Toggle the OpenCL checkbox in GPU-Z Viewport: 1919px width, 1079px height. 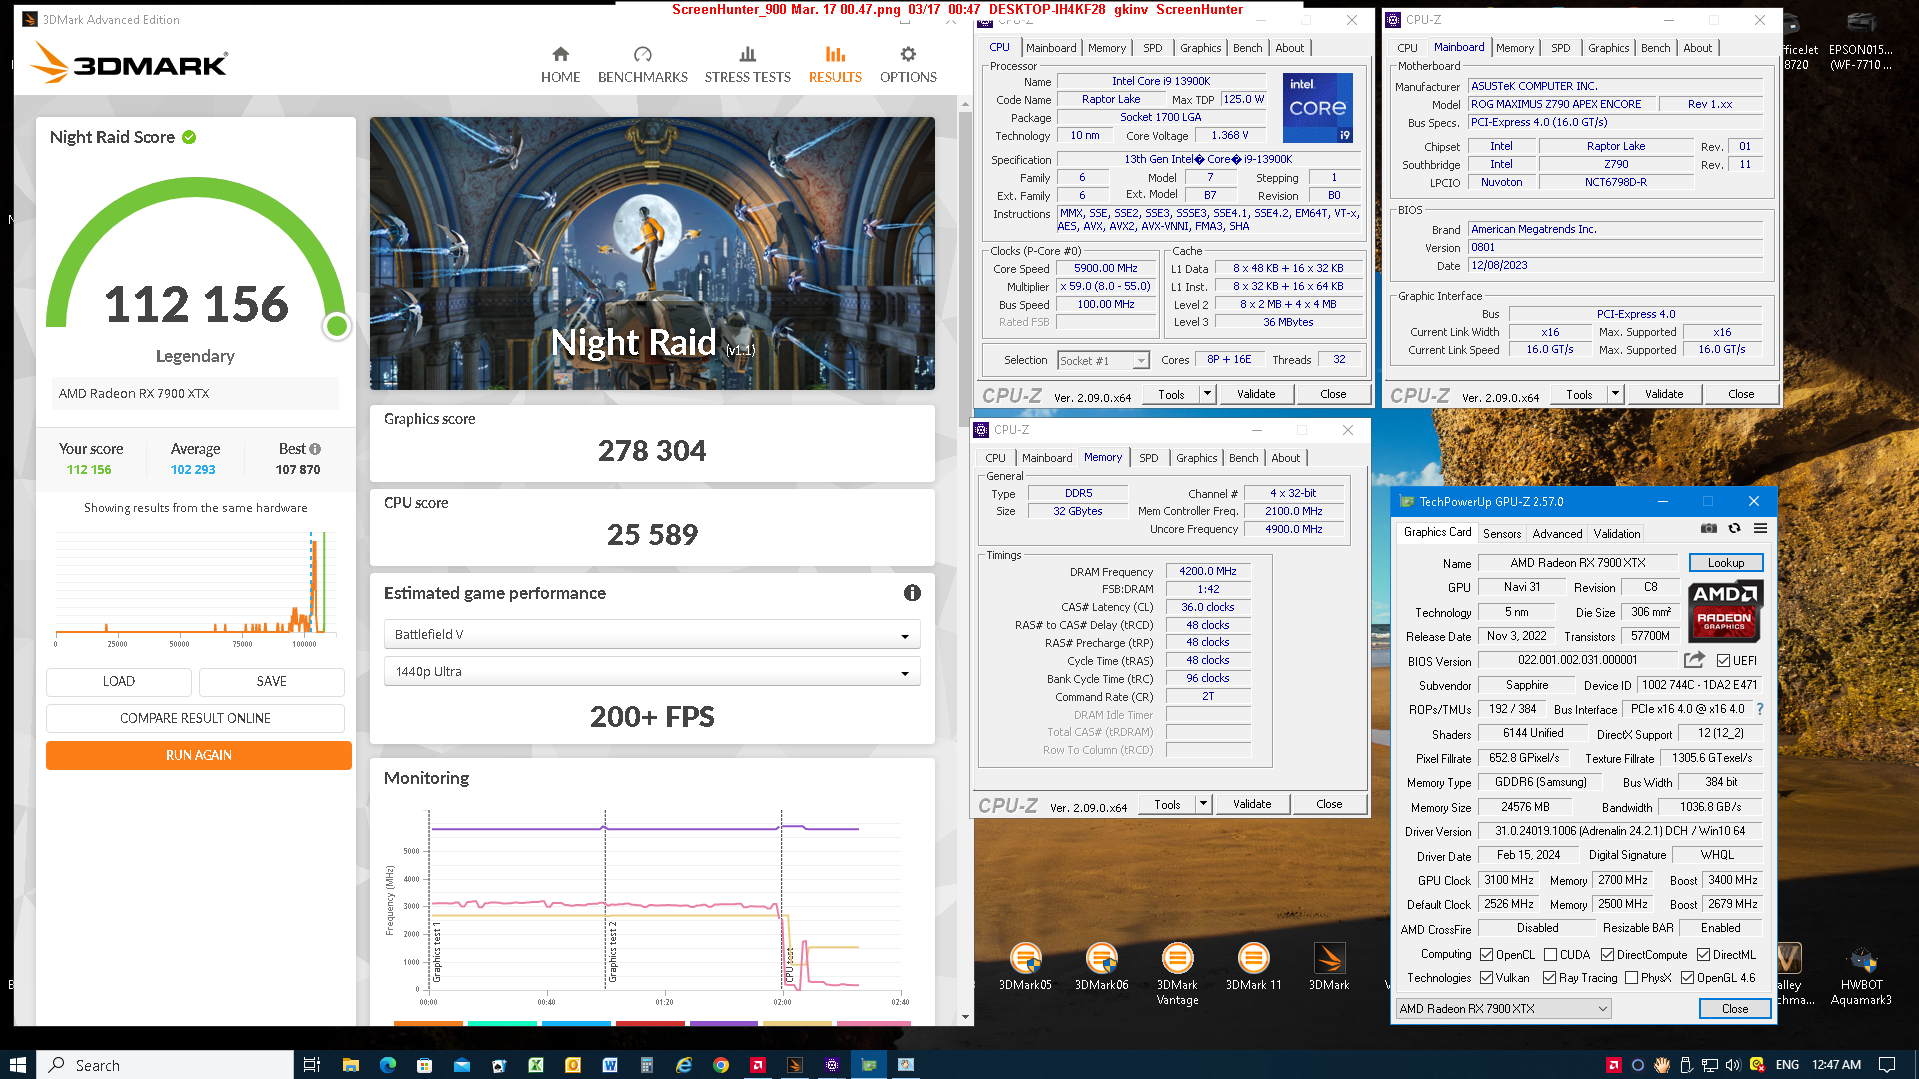[1486, 955]
